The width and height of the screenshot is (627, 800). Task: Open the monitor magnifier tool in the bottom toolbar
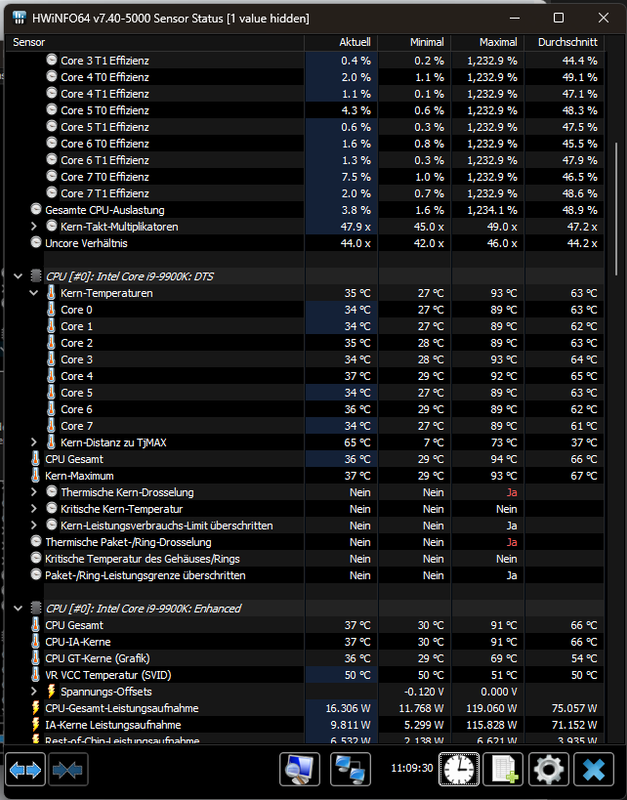click(300, 769)
